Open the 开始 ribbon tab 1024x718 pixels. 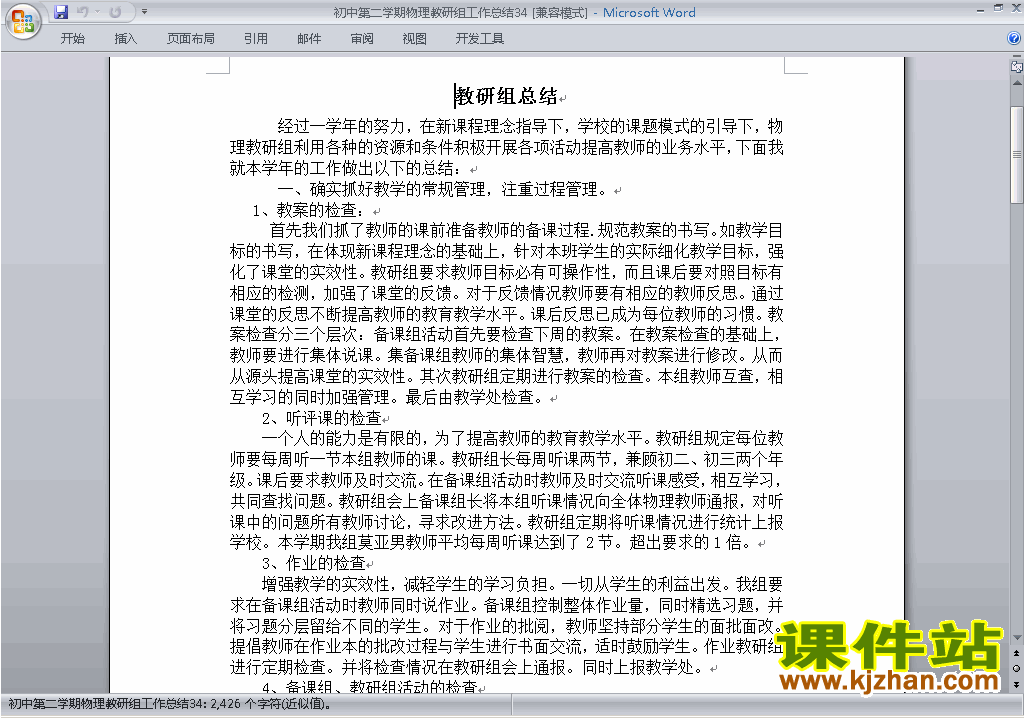72,39
